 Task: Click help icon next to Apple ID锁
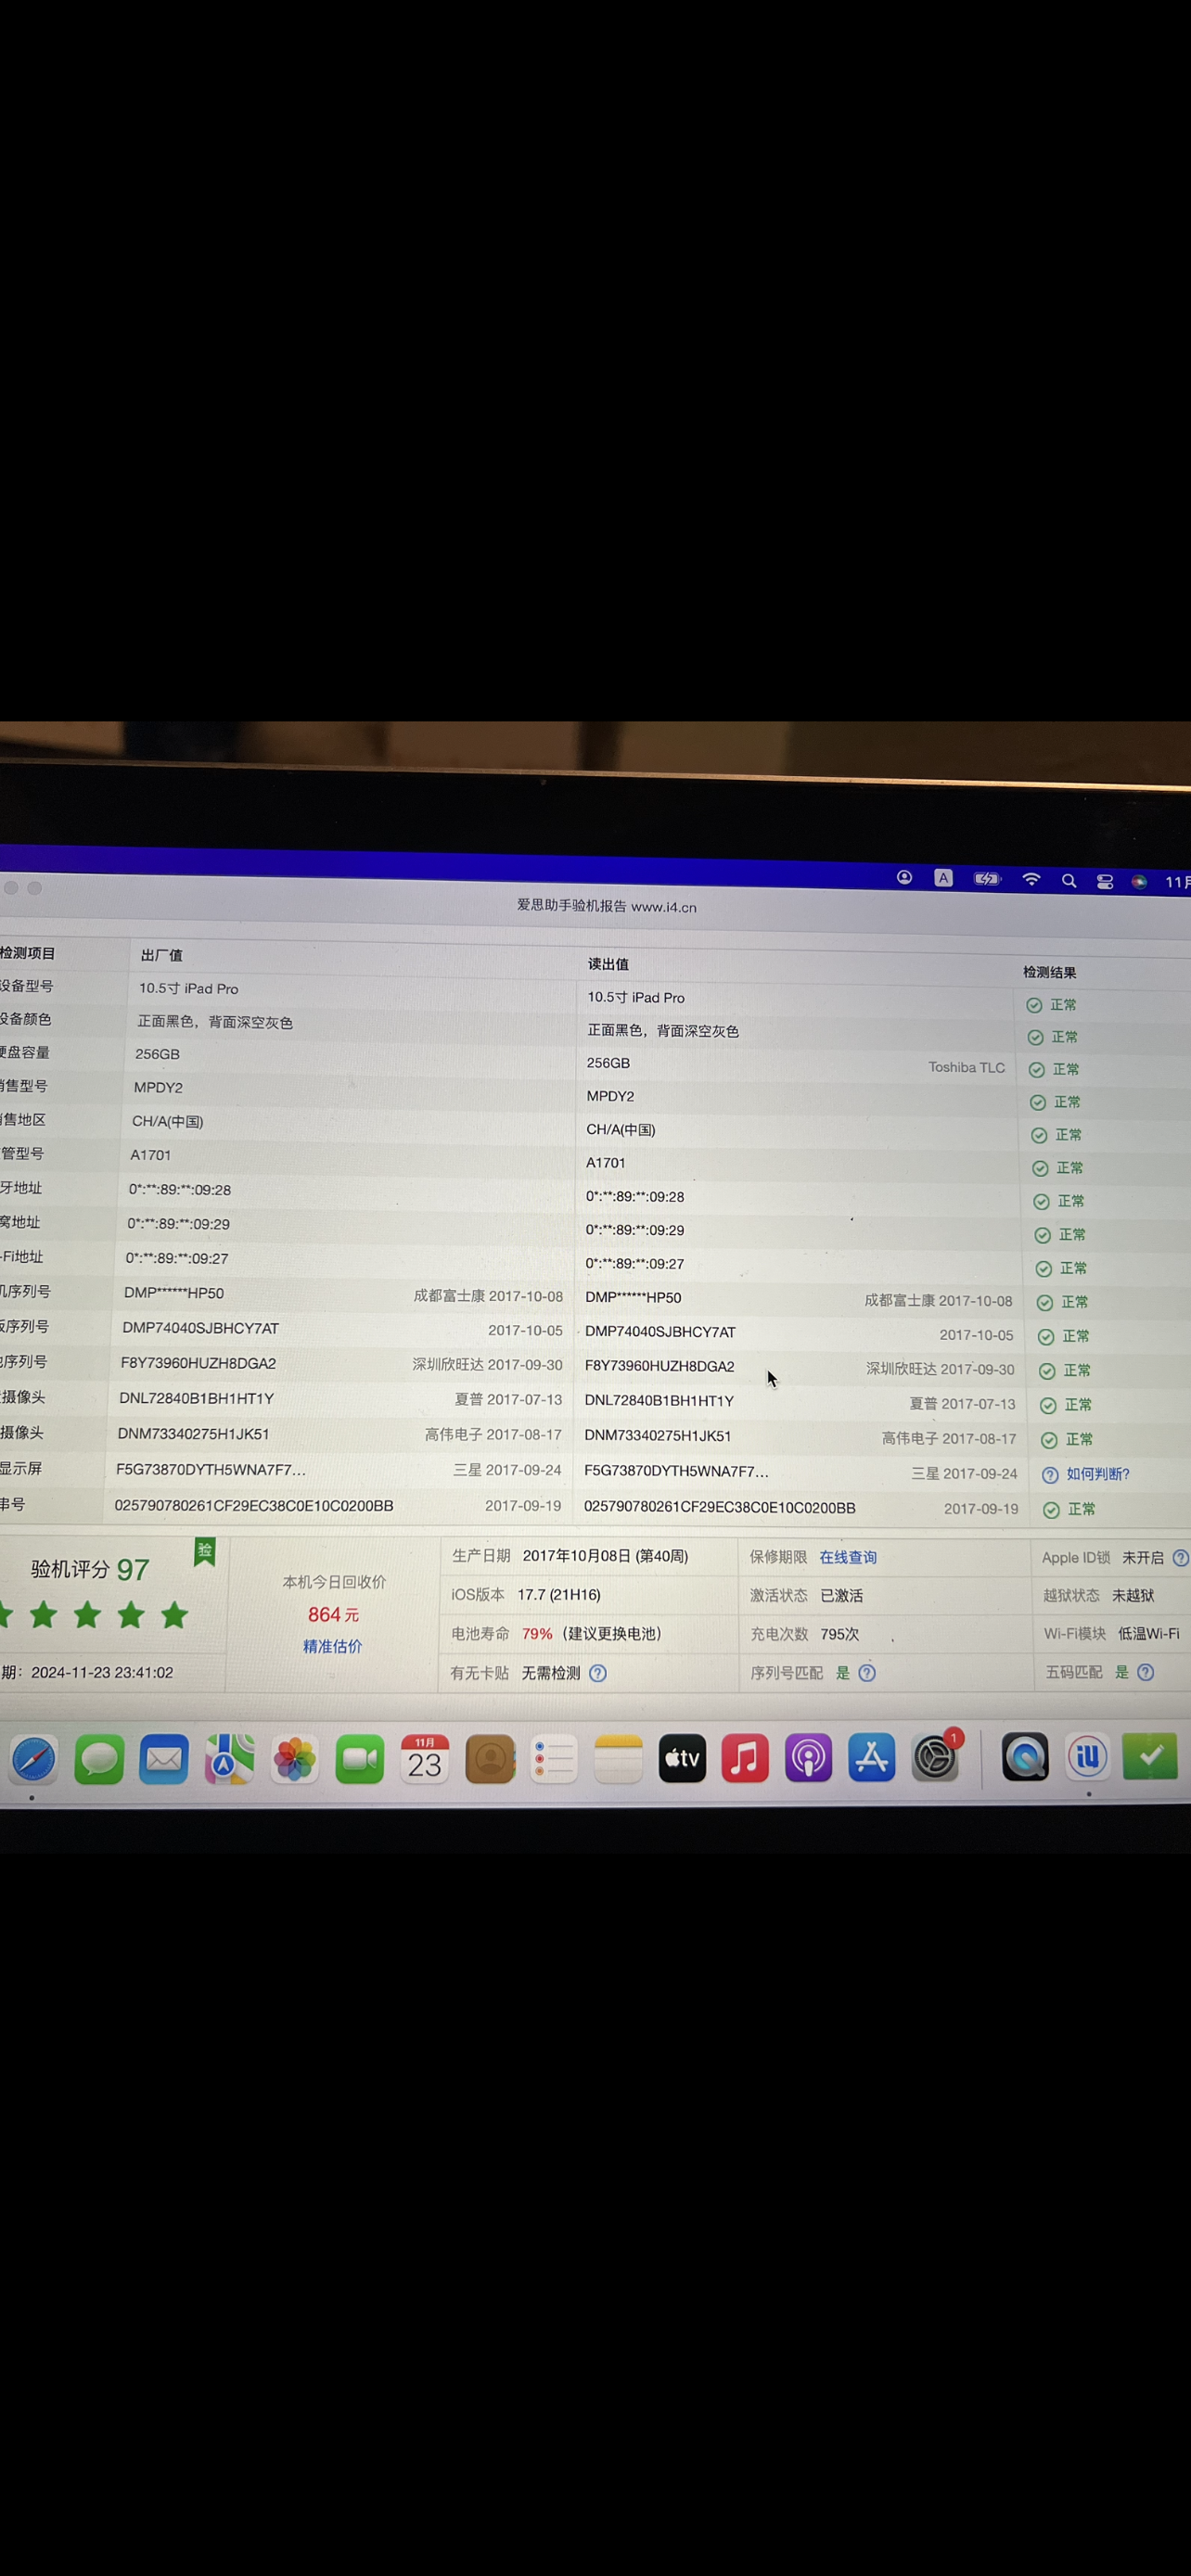[1180, 1558]
